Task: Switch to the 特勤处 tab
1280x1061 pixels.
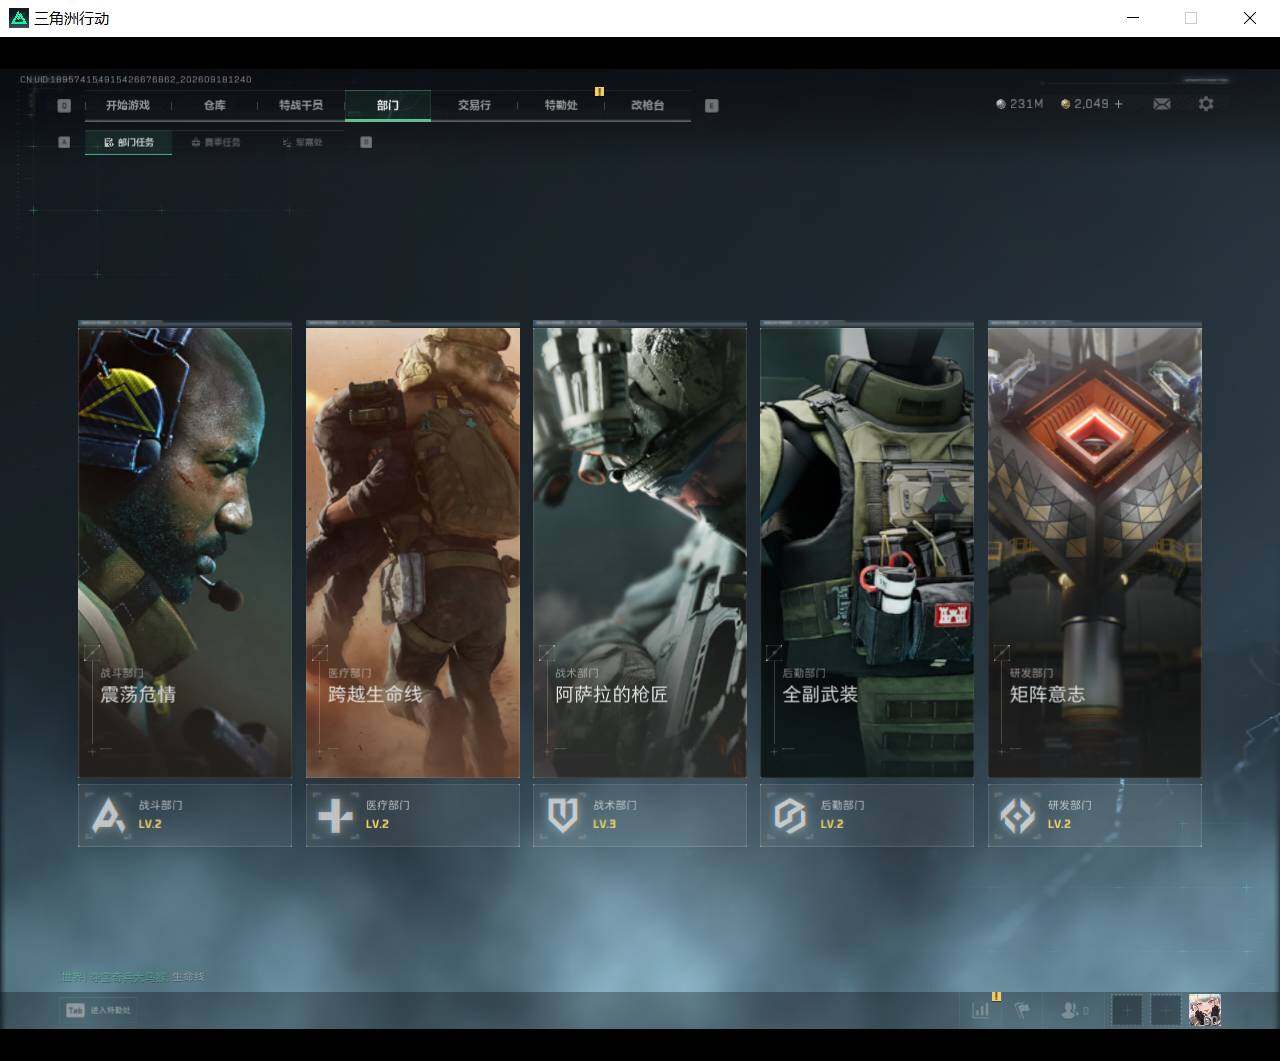Action: [x=561, y=105]
